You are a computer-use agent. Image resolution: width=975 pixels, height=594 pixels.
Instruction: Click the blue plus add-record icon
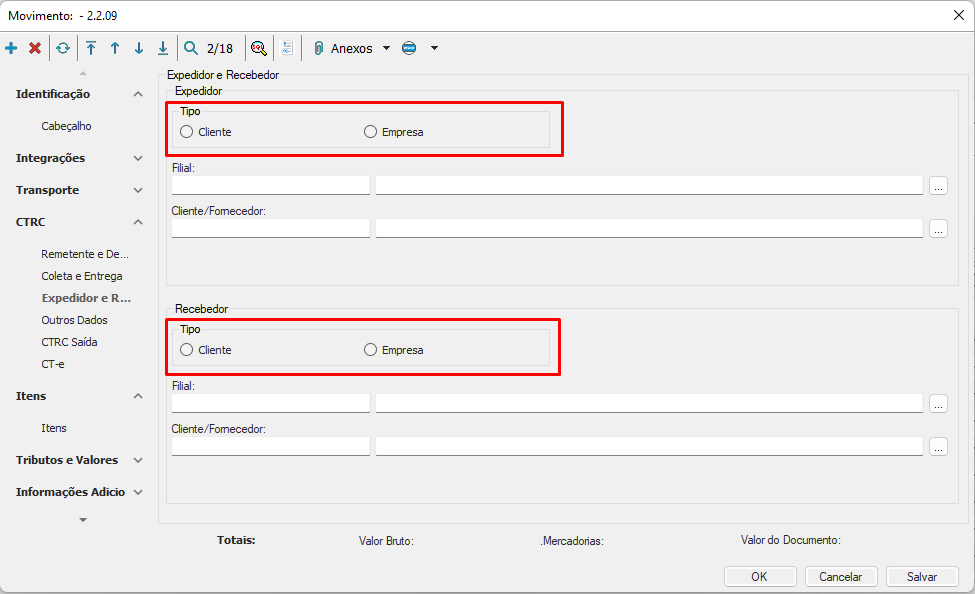(x=11, y=48)
